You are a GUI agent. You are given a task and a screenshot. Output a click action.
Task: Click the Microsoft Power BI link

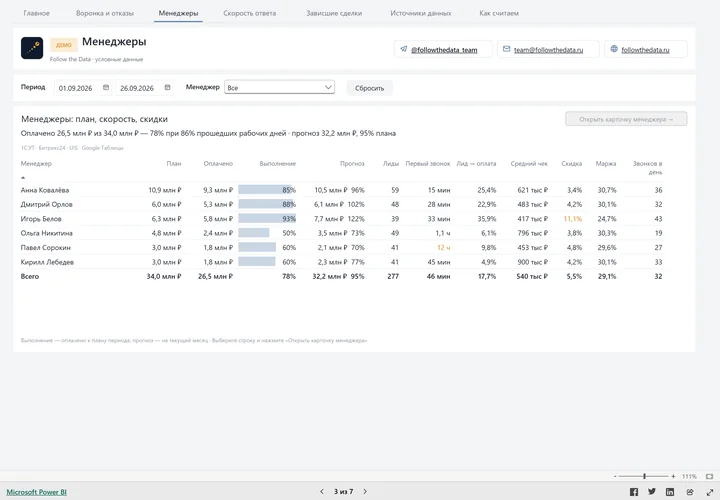(x=36, y=492)
